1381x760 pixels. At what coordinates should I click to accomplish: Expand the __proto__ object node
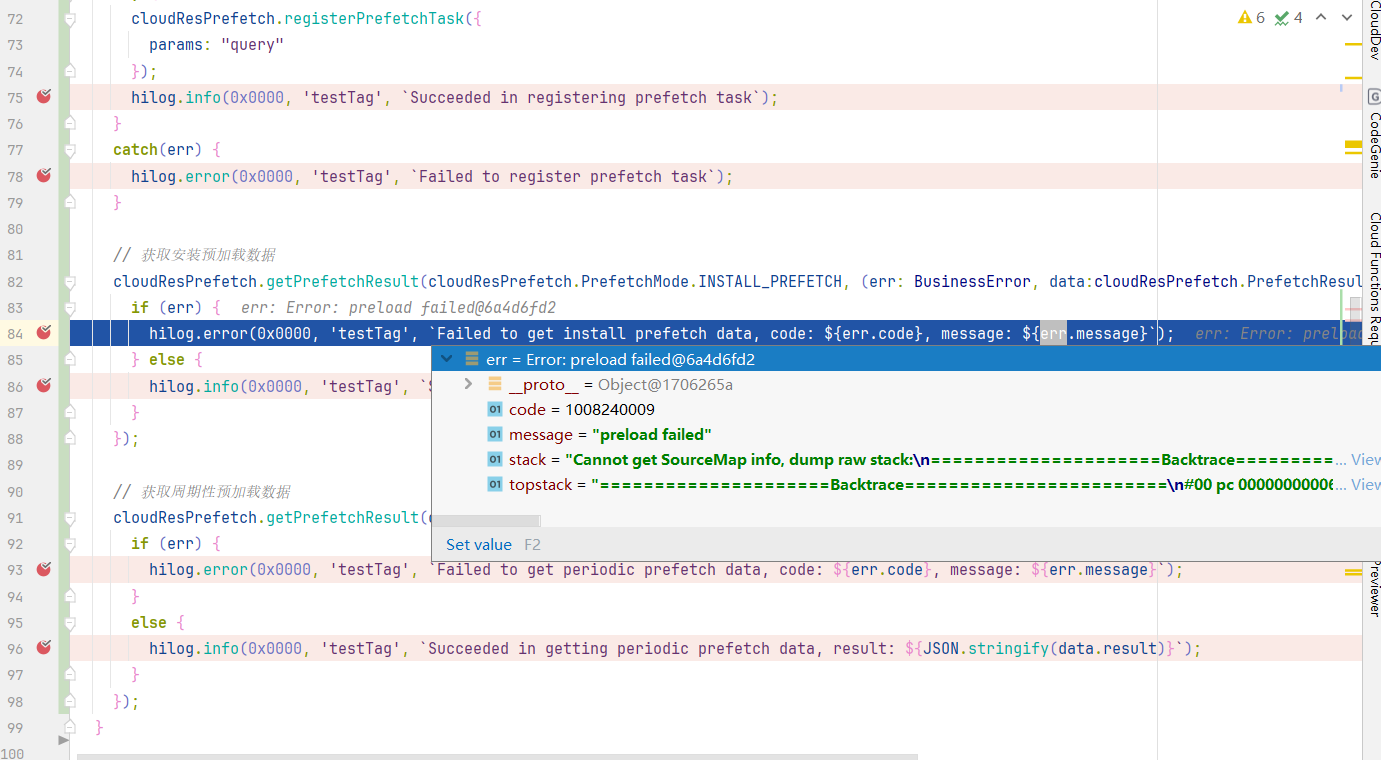click(468, 385)
